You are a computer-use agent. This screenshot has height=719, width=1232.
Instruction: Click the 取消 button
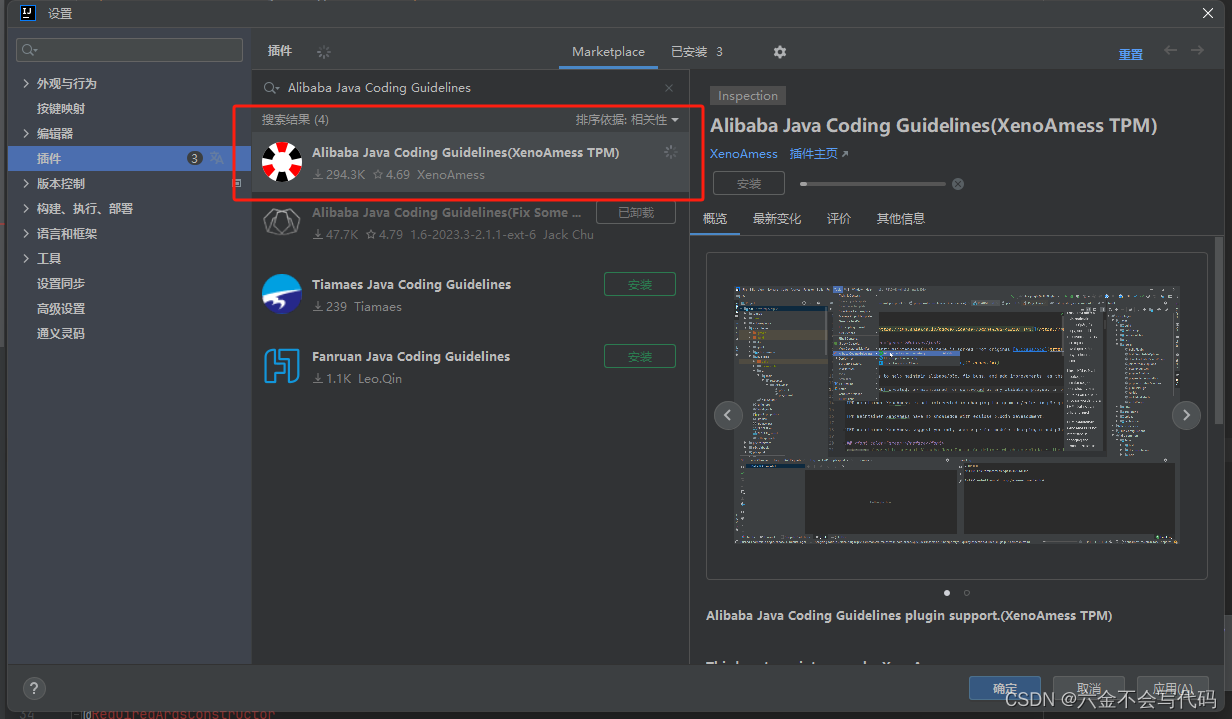(x=1089, y=689)
